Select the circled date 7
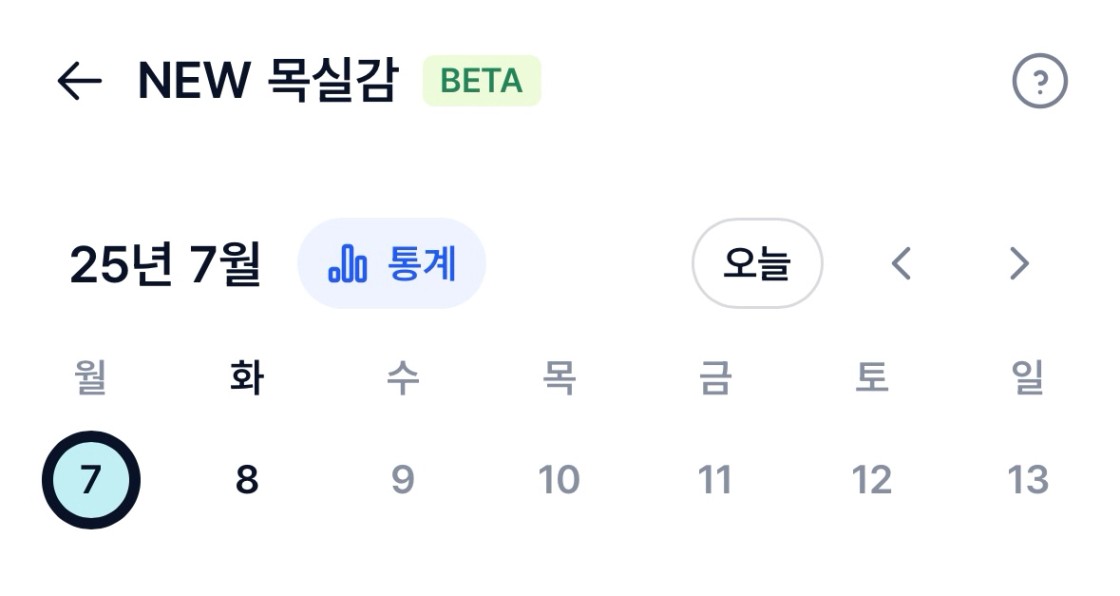Screen dimensions: 1120x596 91,480
